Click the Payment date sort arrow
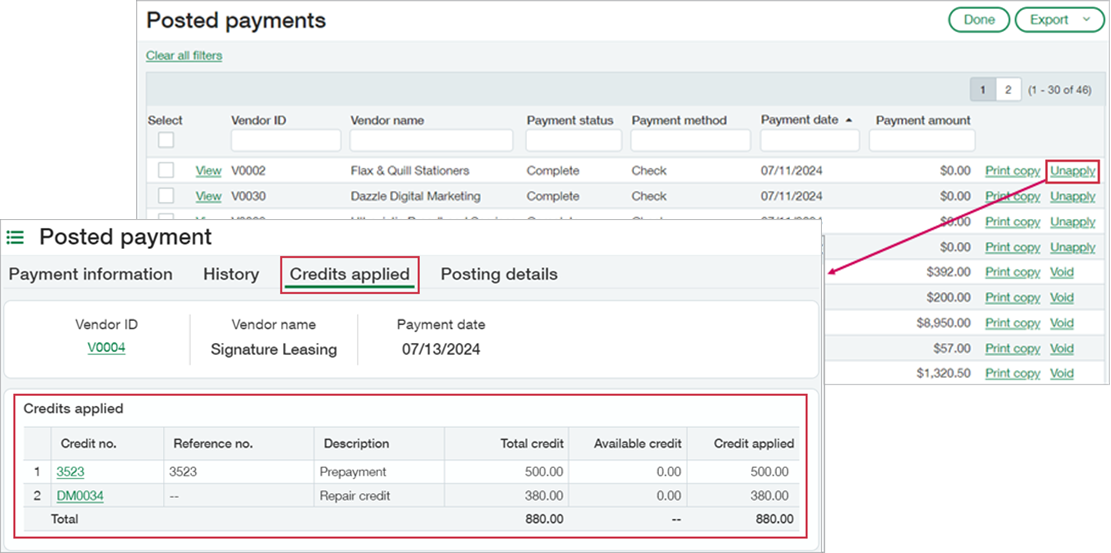 (849, 120)
